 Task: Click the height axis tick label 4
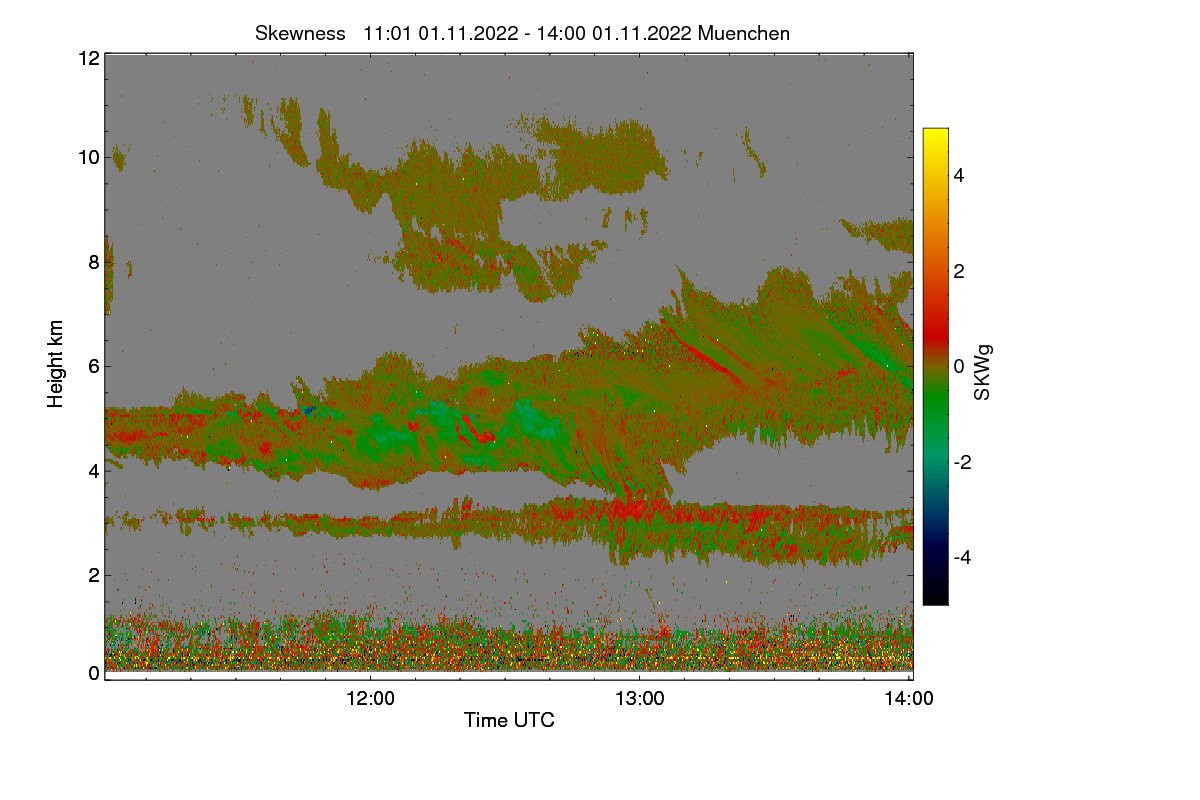coord(94,470)
